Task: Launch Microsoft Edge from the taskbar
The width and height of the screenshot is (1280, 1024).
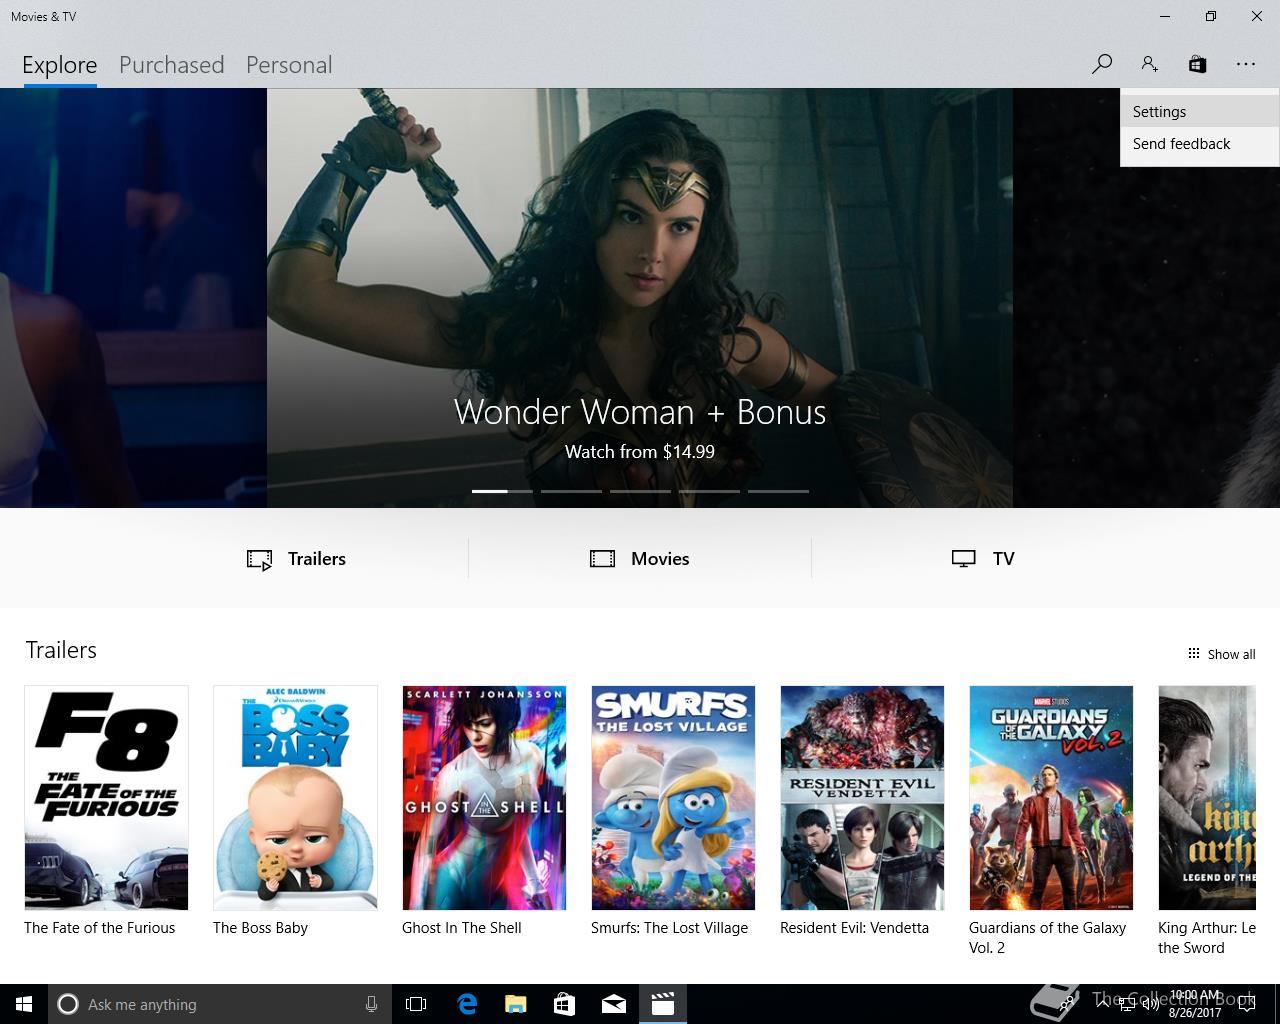Action: click(466, 1004)
